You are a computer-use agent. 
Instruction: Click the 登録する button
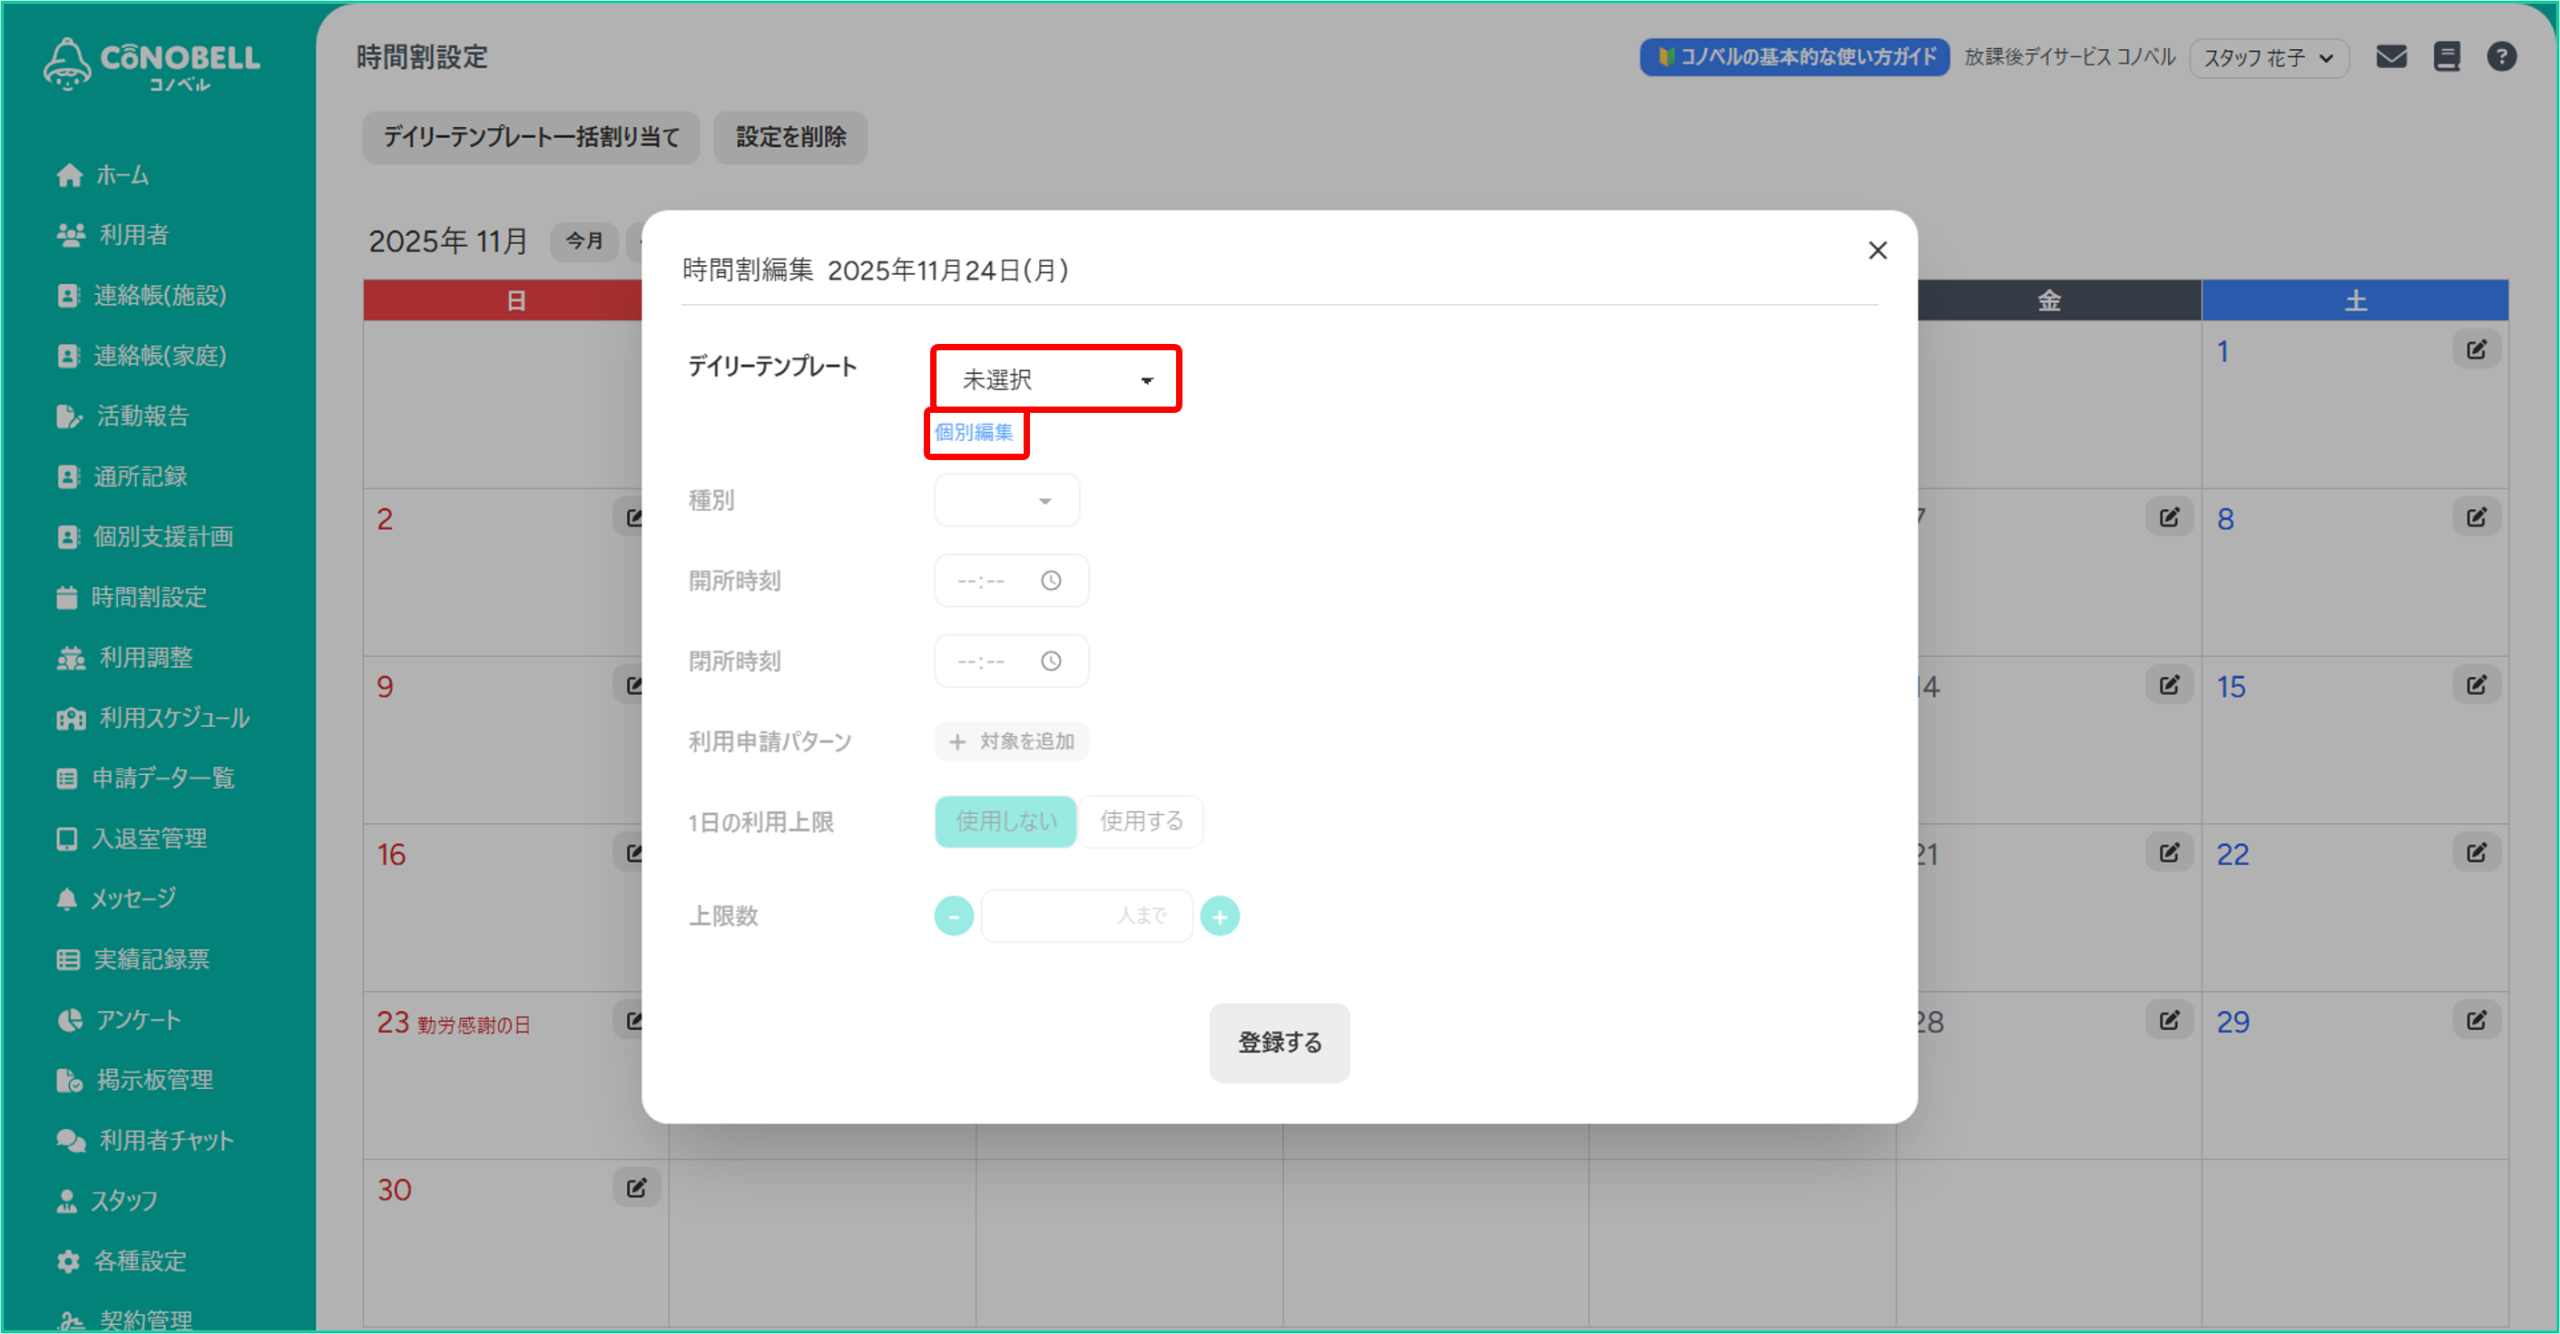click(1279, 1043)
